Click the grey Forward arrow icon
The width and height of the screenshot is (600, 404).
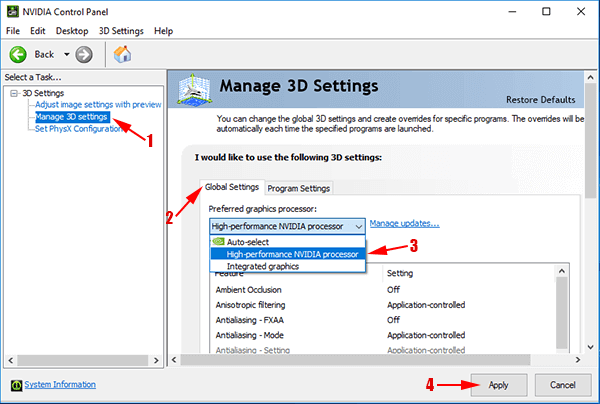click(x=84, y=54)
